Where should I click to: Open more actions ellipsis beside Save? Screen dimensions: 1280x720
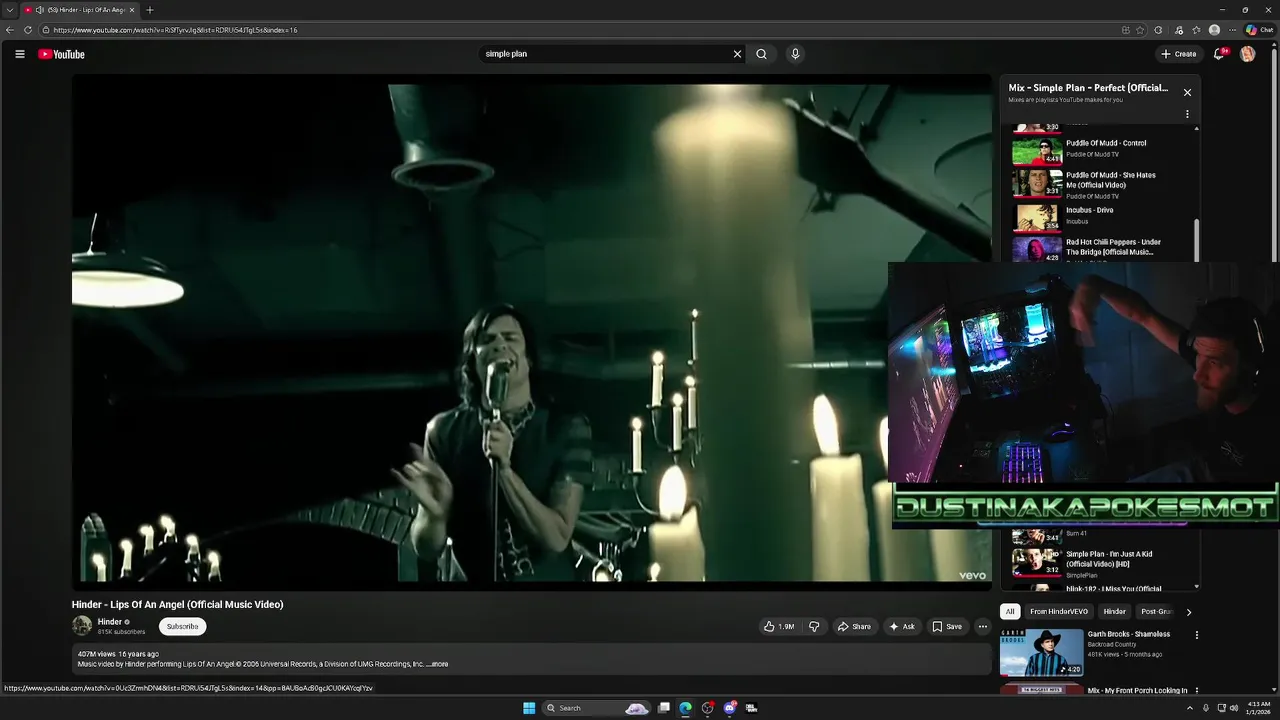(982, 627)
